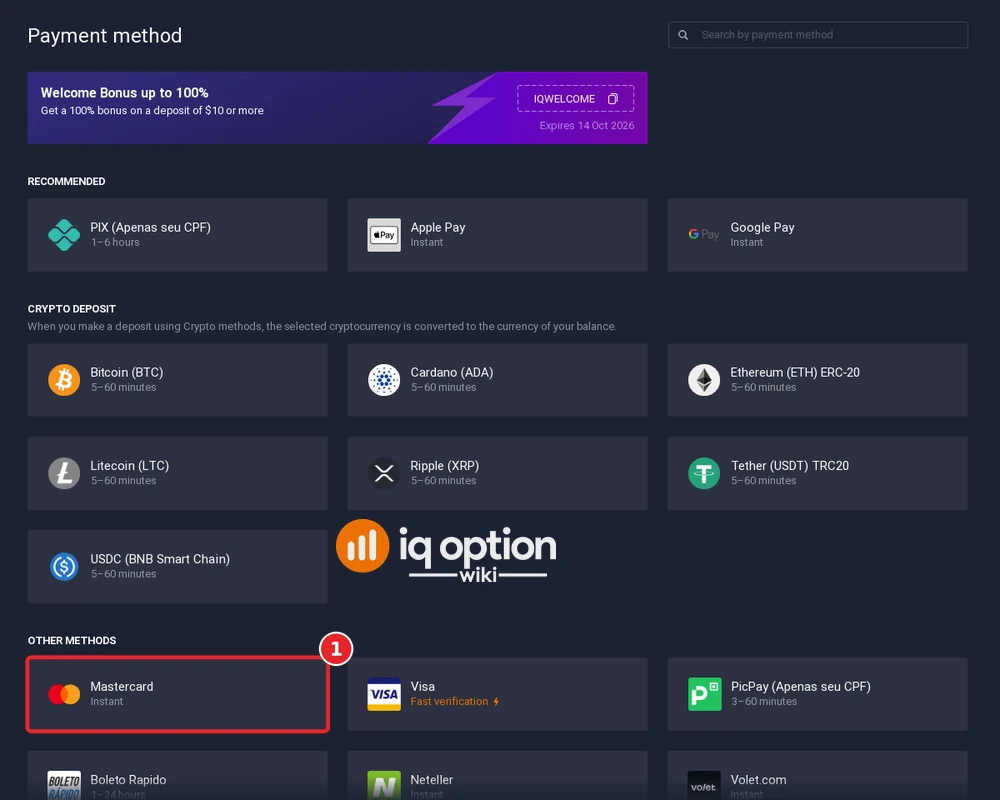Click the VISA card logo

click(384, 694)
